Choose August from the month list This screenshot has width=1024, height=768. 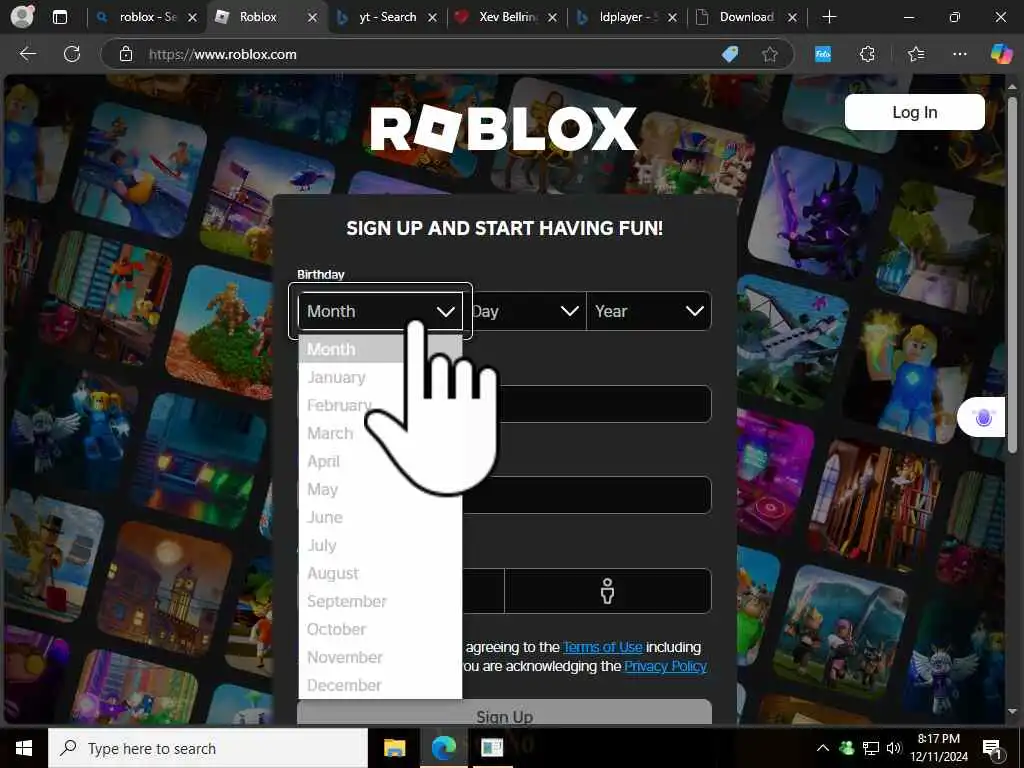380,573
